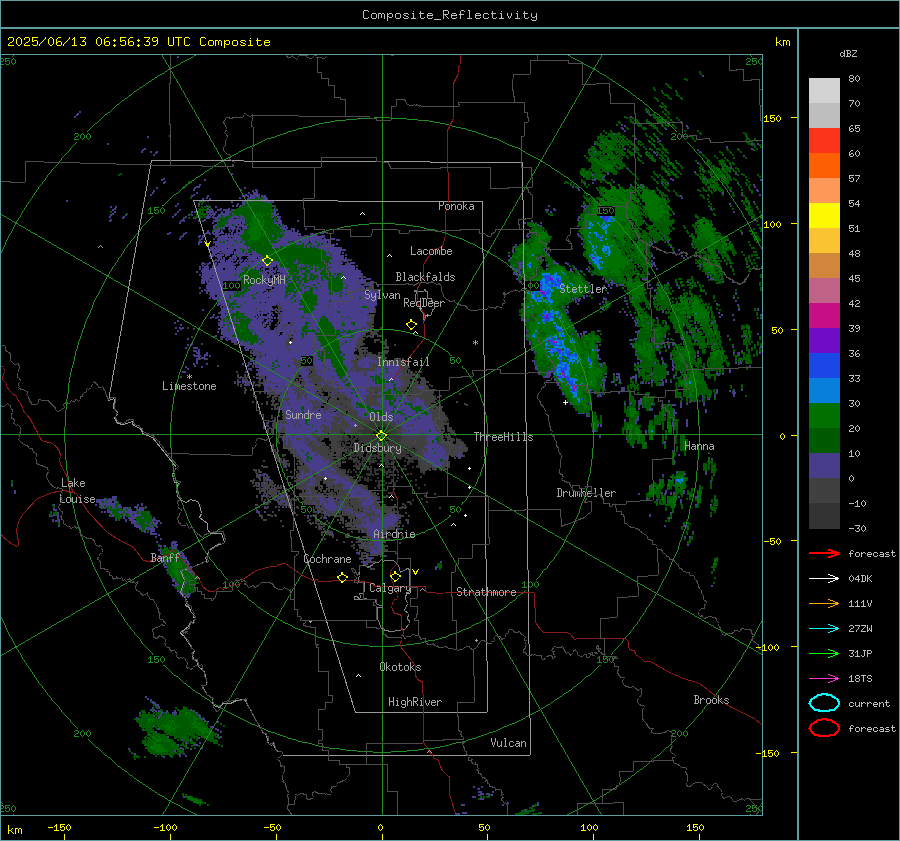
Task: Click the Calgary city label
Action: pyautogui.click(x=390, y=588)
